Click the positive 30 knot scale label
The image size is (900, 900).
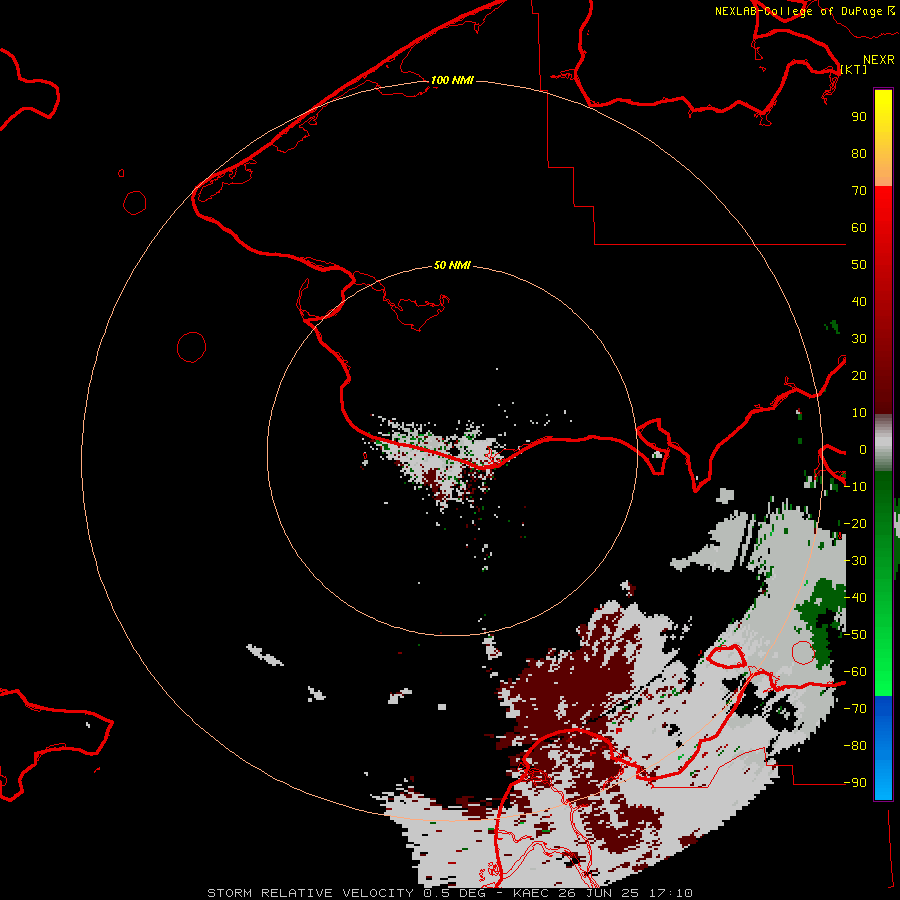859,339
